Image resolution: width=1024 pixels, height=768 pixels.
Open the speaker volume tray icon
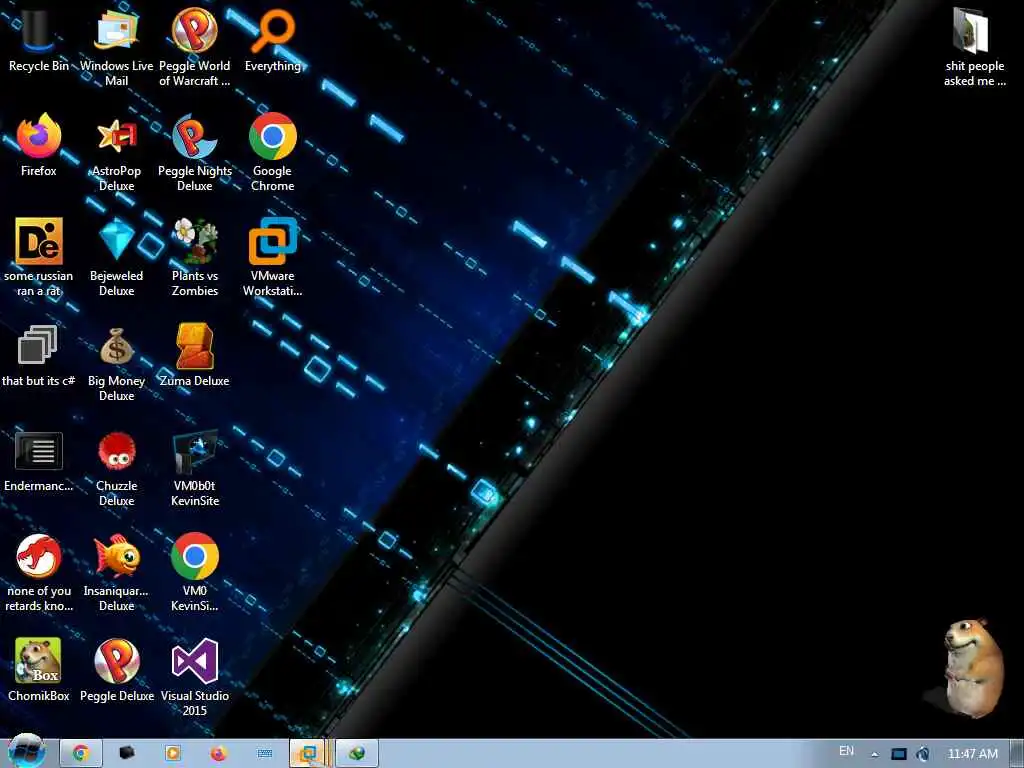pyautogui.click(x=922, y=754)
